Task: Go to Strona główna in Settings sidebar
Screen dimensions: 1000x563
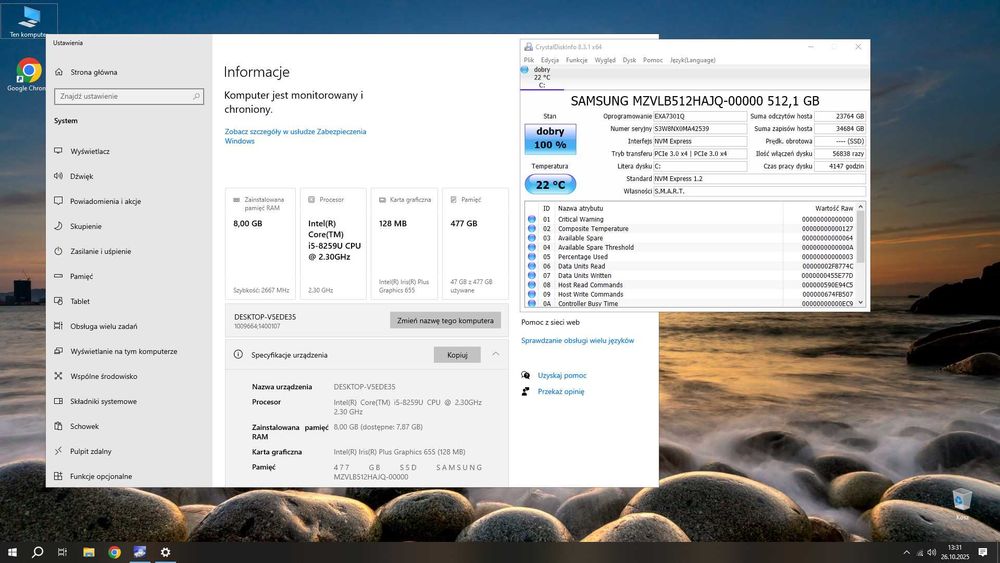Action: pos(86,72)
